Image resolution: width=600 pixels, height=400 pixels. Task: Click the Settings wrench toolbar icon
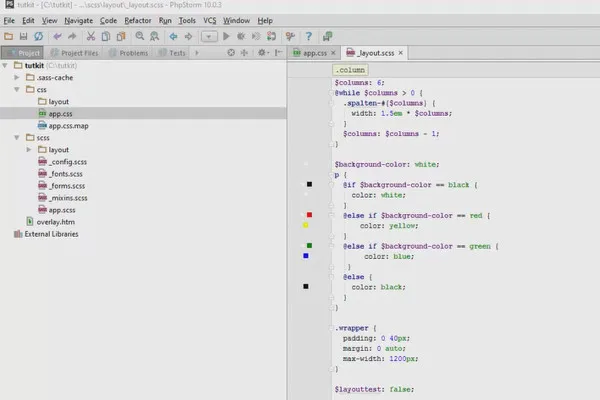pos(290,36)
